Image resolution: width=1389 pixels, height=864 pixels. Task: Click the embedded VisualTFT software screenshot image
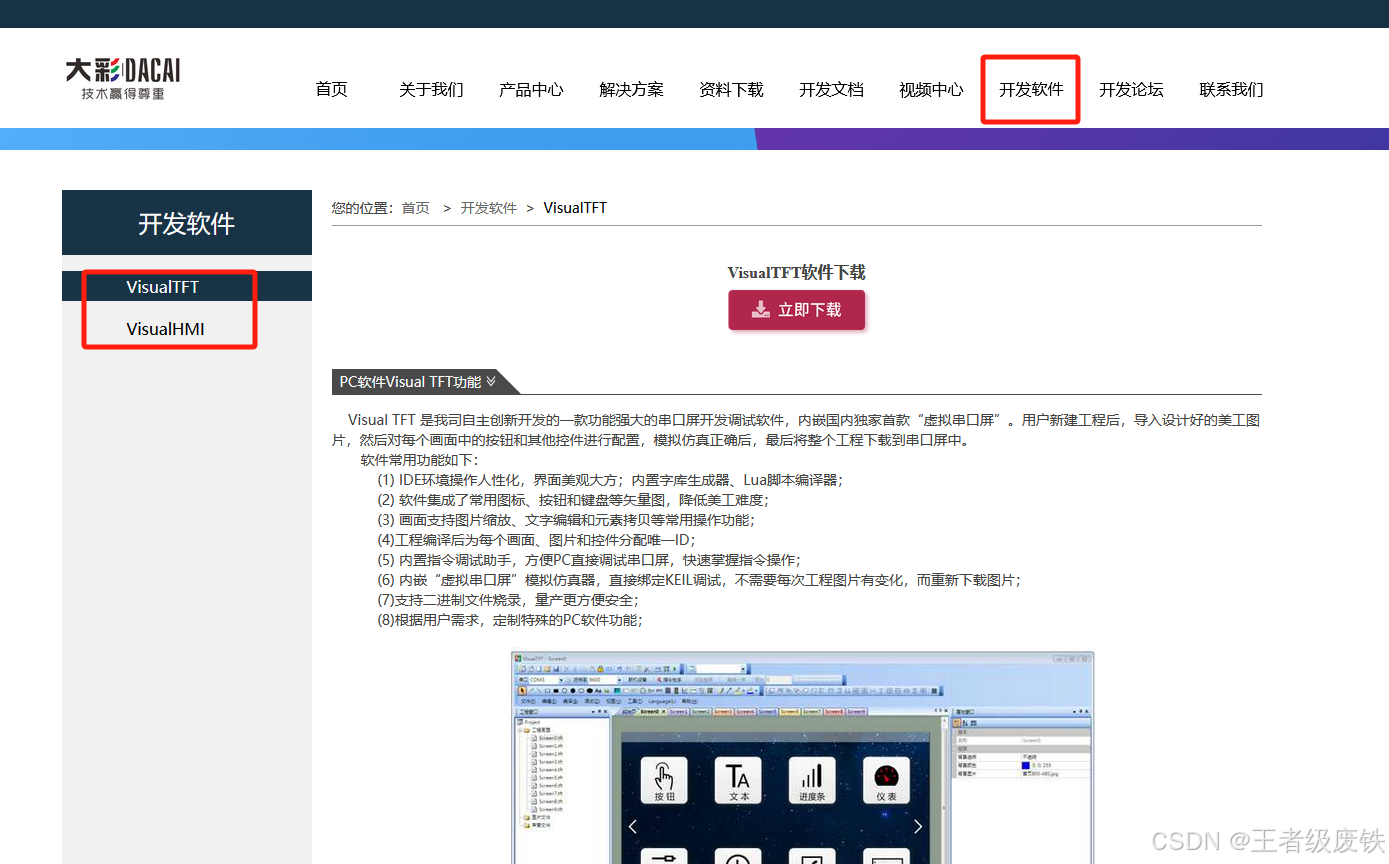(803, 758)
